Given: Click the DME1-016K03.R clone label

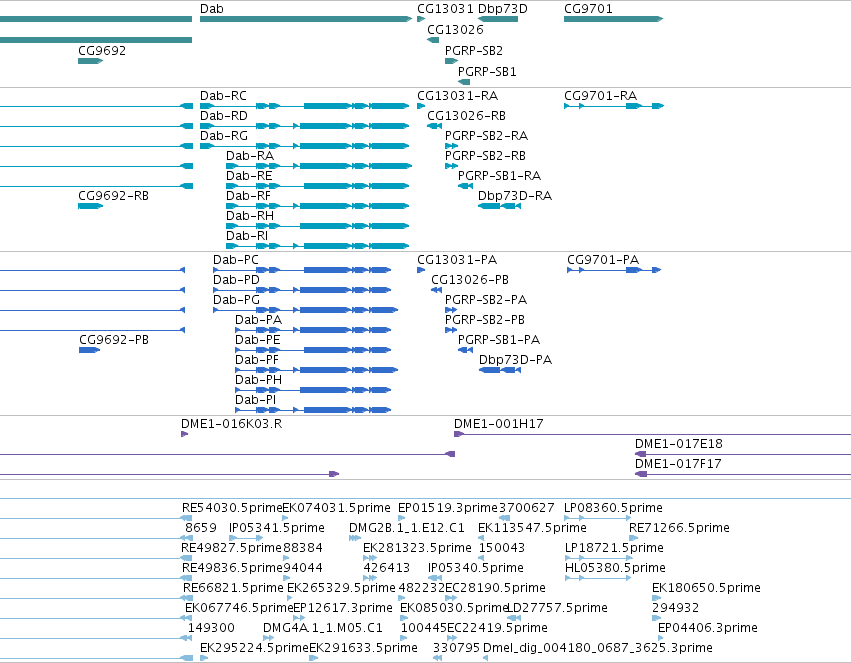Looking at the screenshot, I should click(232, 424).
